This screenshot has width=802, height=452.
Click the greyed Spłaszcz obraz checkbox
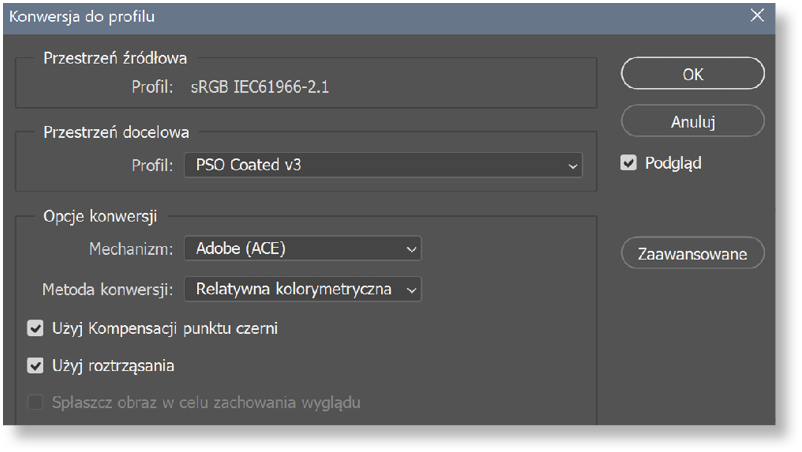(x=35, y=403)
